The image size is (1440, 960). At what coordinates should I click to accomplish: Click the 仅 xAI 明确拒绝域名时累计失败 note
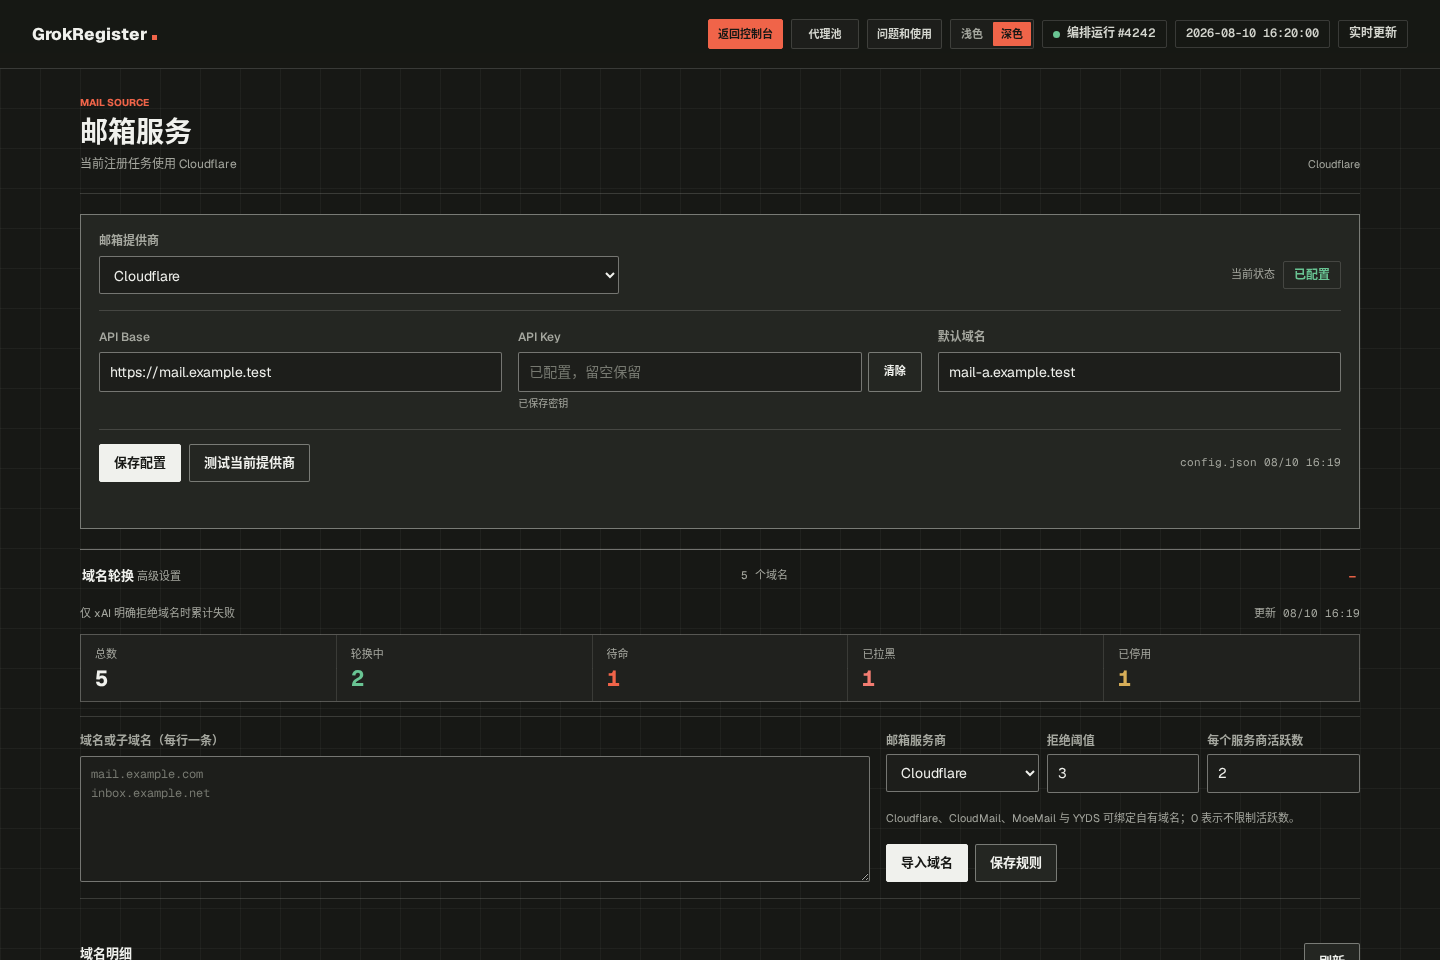158,613
